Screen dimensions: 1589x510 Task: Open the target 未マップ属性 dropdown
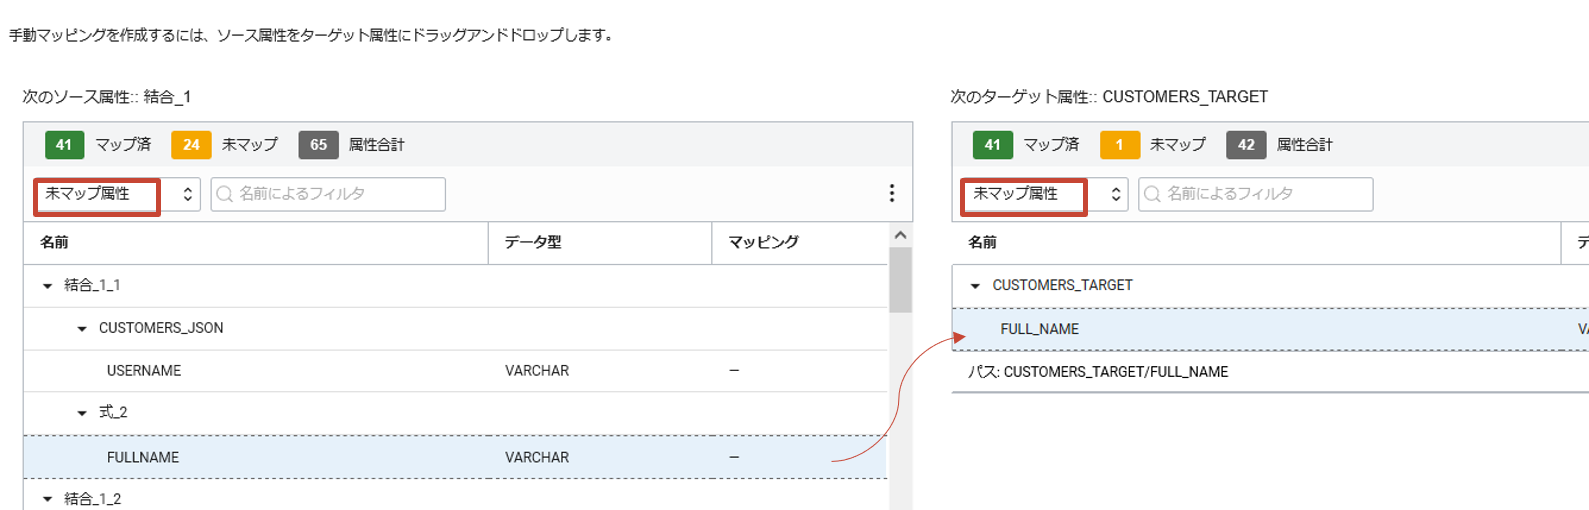(1045, 194)
